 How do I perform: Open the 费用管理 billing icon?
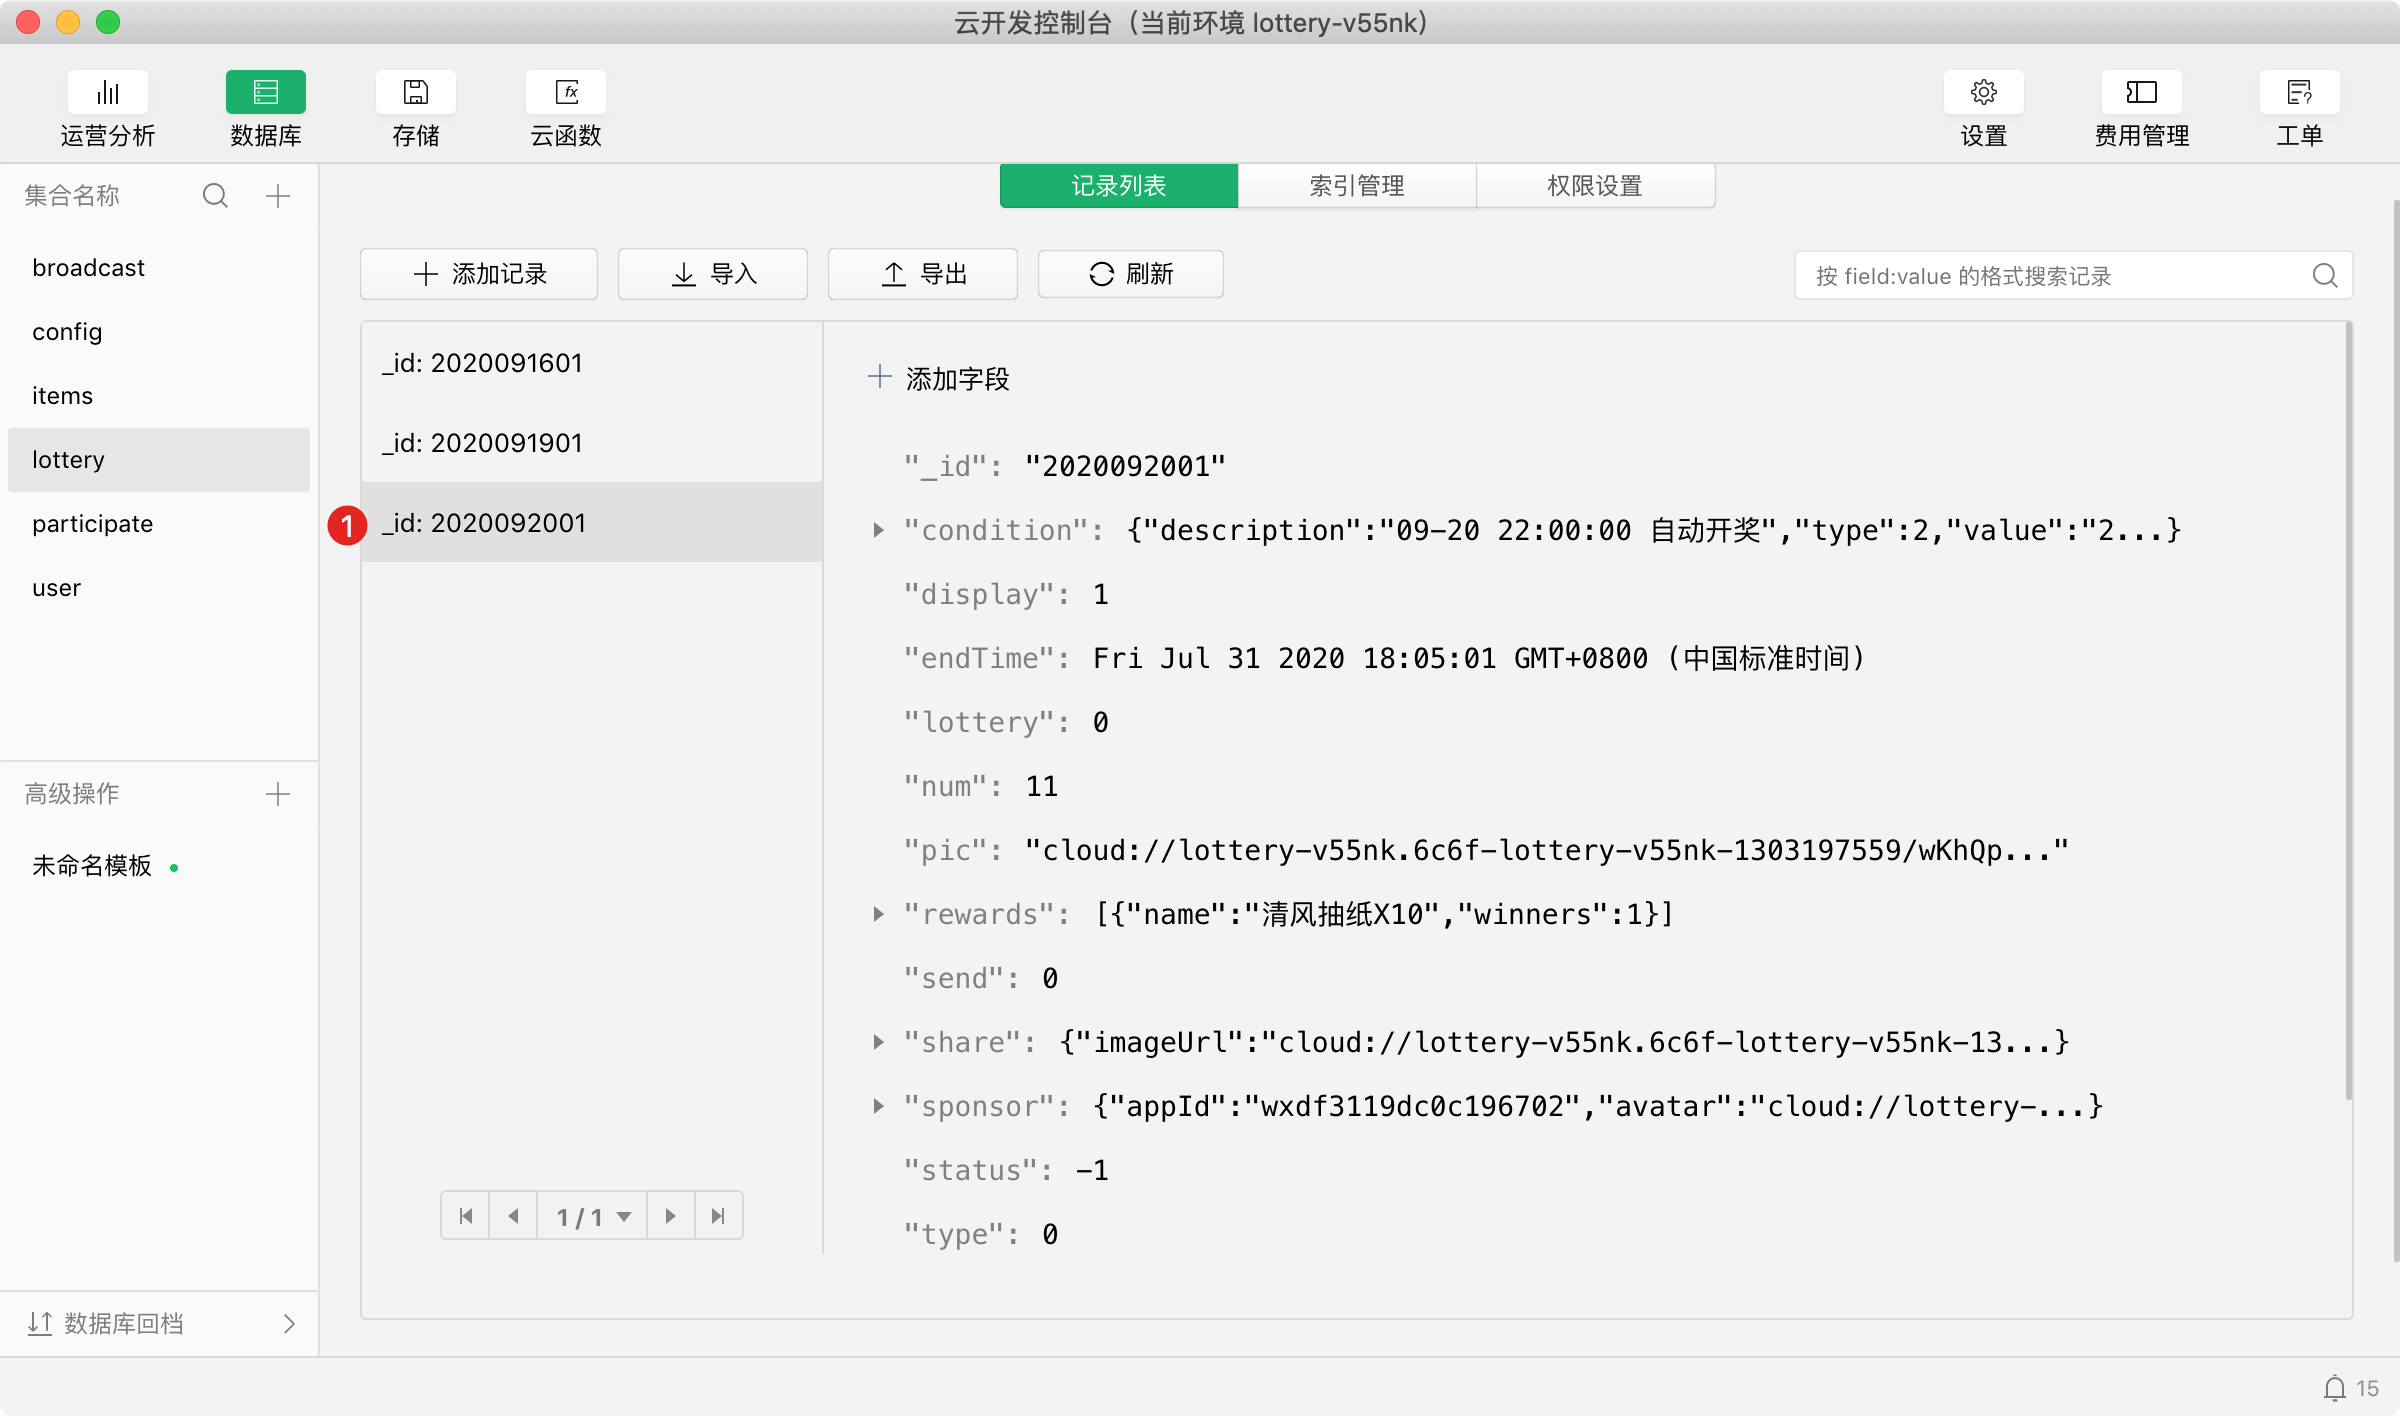click(2141, 93)
